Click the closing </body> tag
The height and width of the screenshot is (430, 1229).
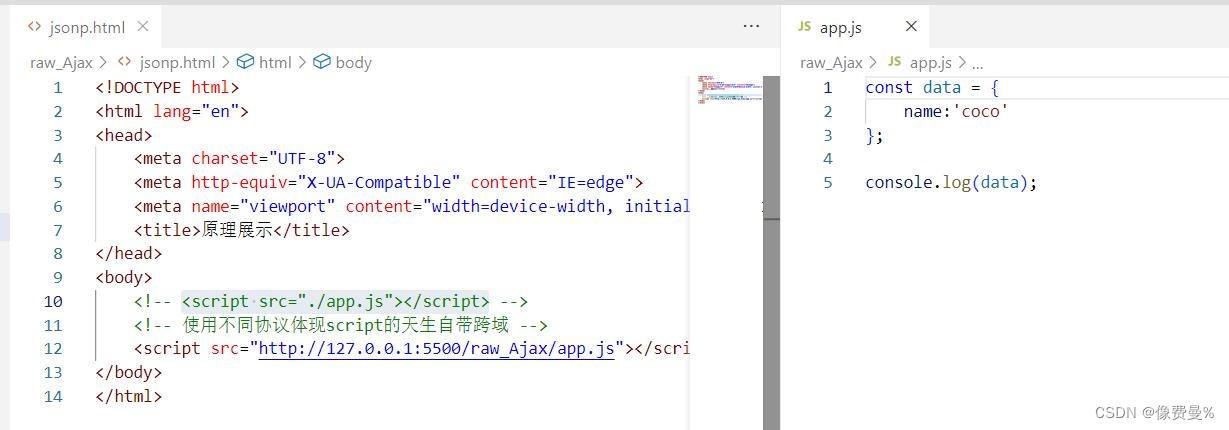(x=128, y=372)
